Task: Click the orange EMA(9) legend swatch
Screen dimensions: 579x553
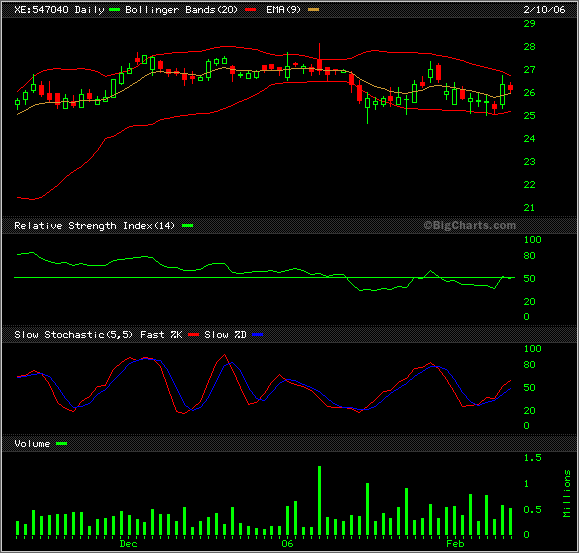Action: tap(314, 10)
